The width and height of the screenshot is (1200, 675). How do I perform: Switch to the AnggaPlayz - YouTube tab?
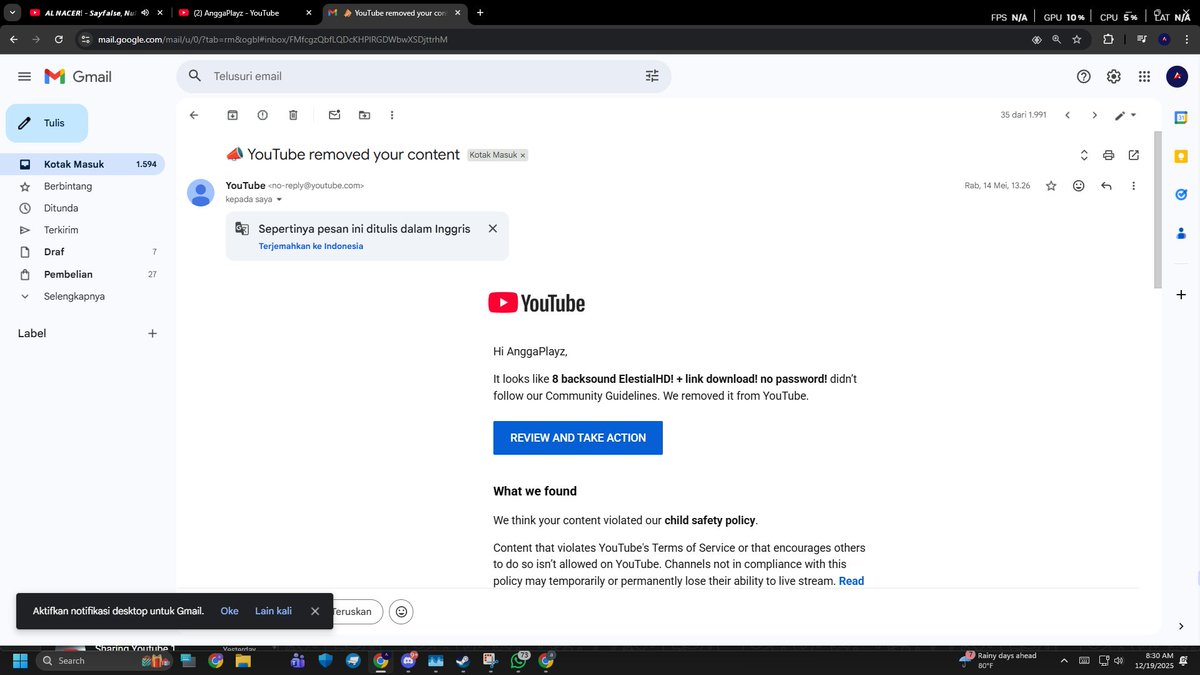click(246, 13)
